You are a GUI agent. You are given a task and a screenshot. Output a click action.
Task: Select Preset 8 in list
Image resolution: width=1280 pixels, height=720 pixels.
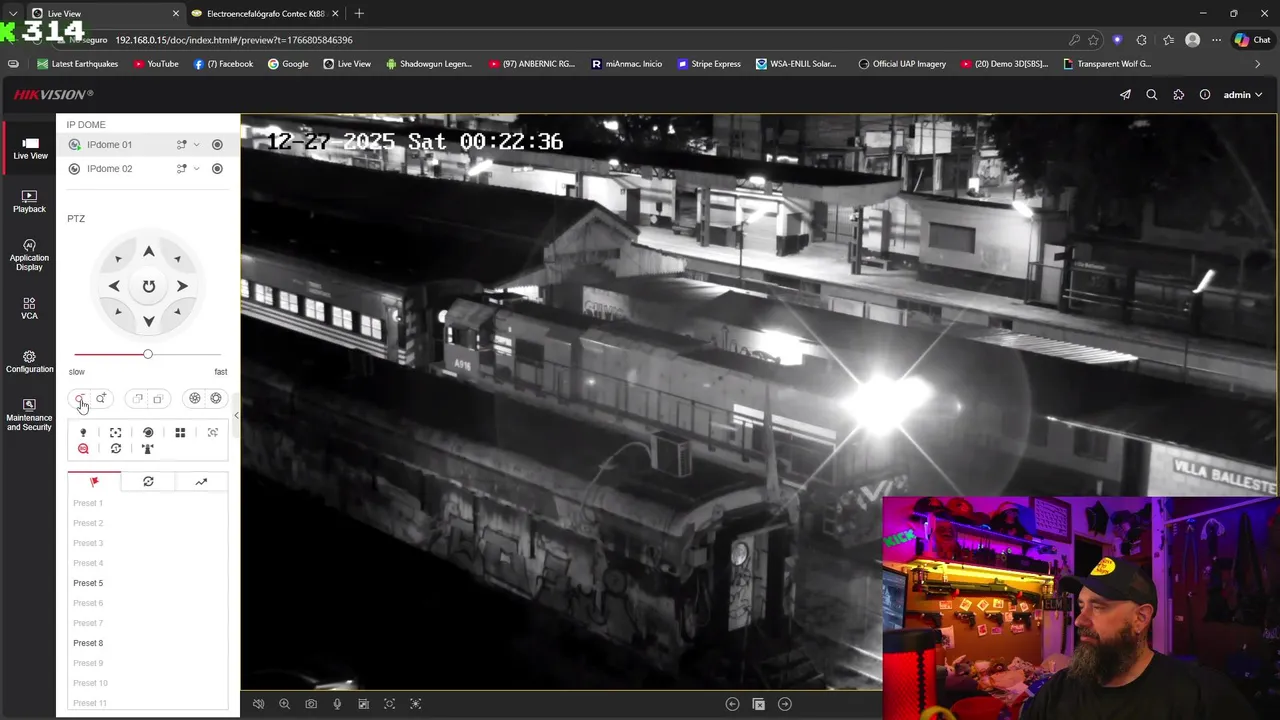pyautogui.click(x=88, y=643)
